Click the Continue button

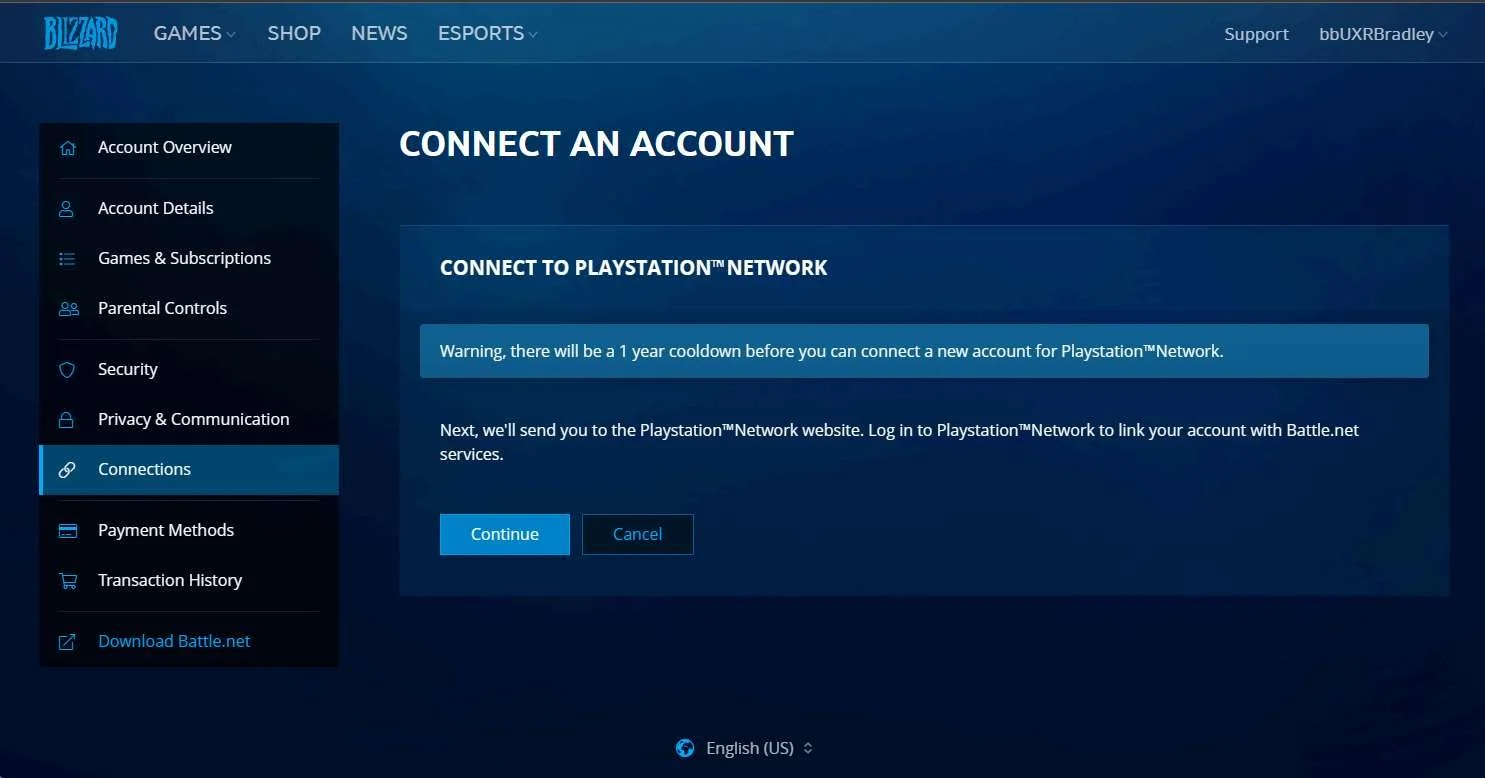[x=505, y=534]
